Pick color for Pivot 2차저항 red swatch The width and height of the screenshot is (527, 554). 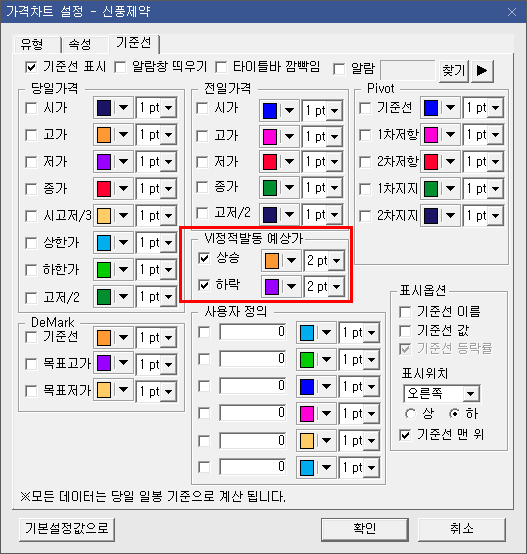click(x=431, y=162)
